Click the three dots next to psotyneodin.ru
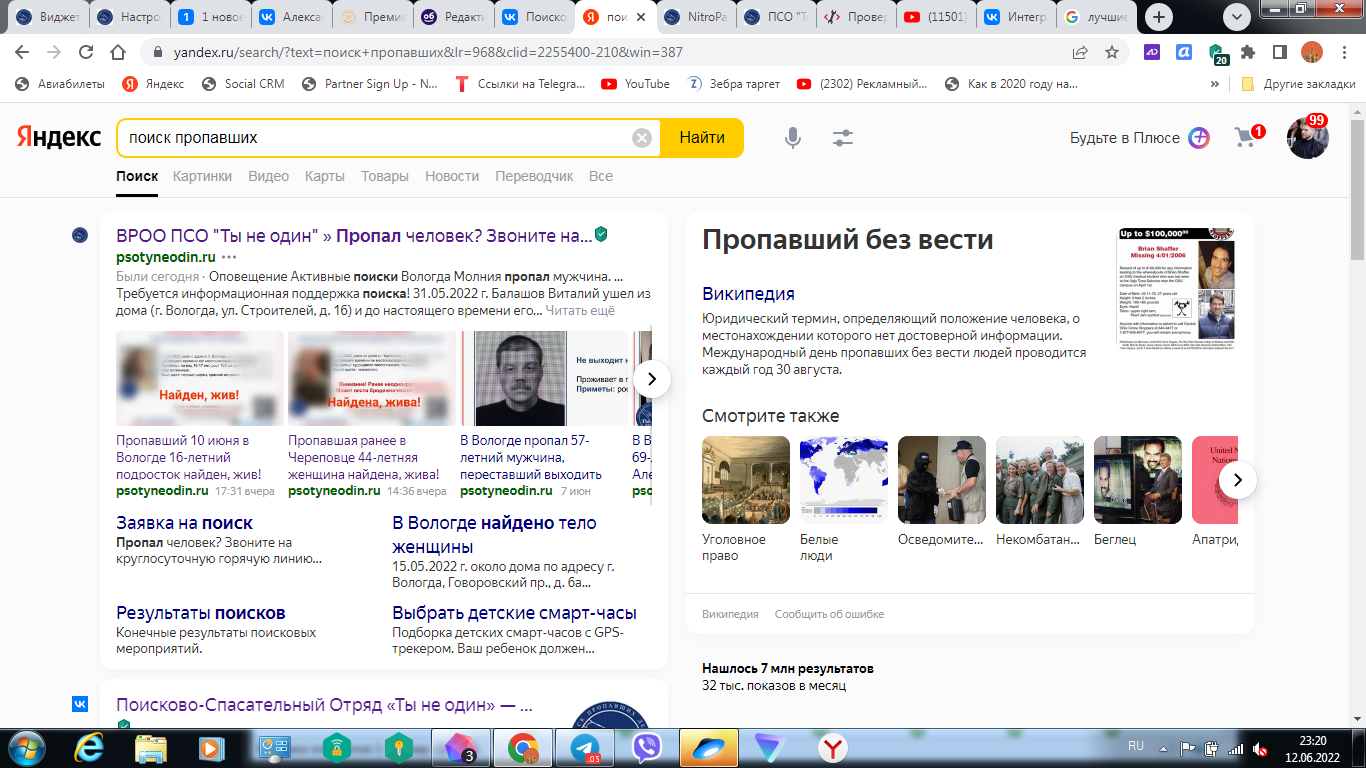Viewport: 1366px width, 768px height. point(229,257)
